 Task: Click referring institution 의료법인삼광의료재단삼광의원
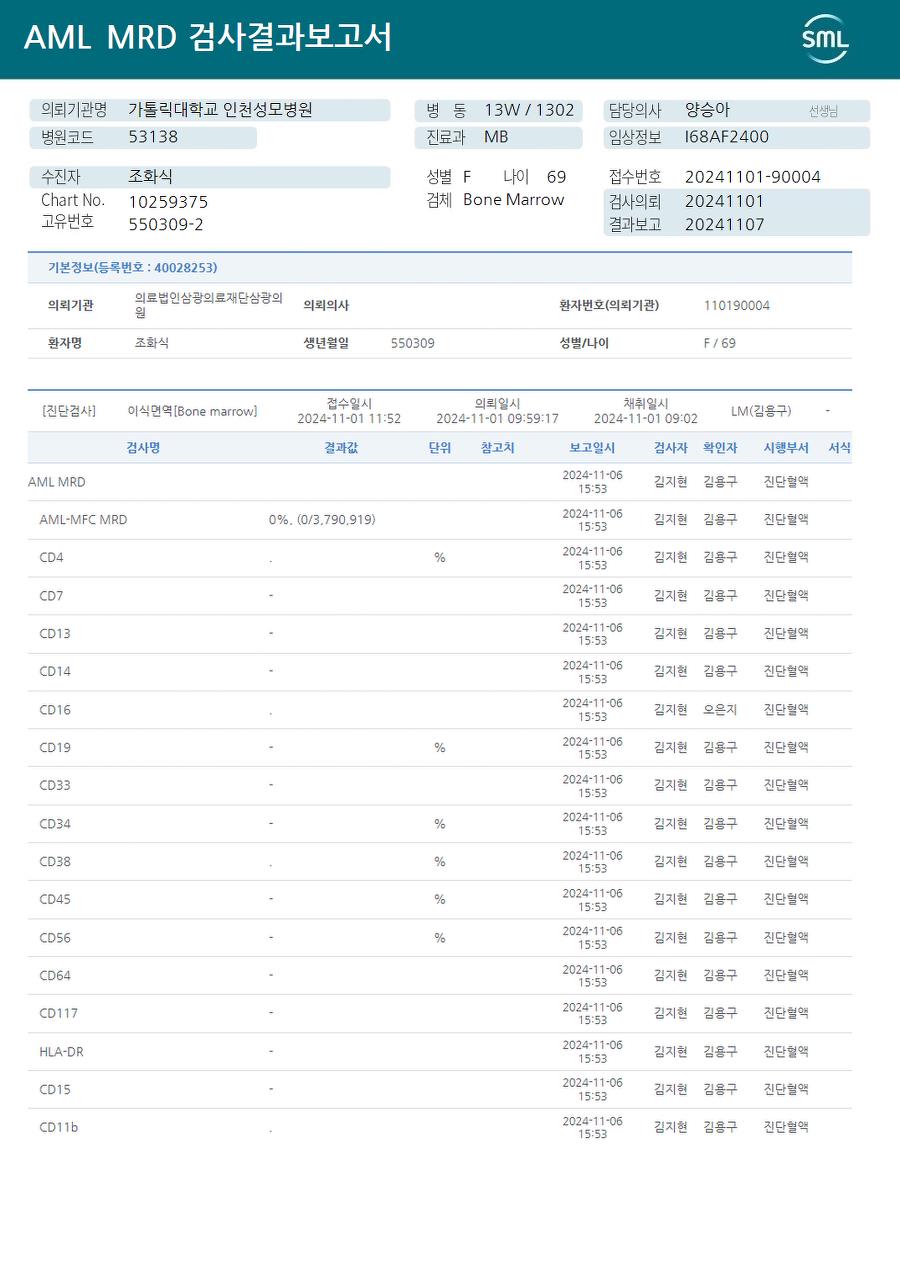pos(208,305)
